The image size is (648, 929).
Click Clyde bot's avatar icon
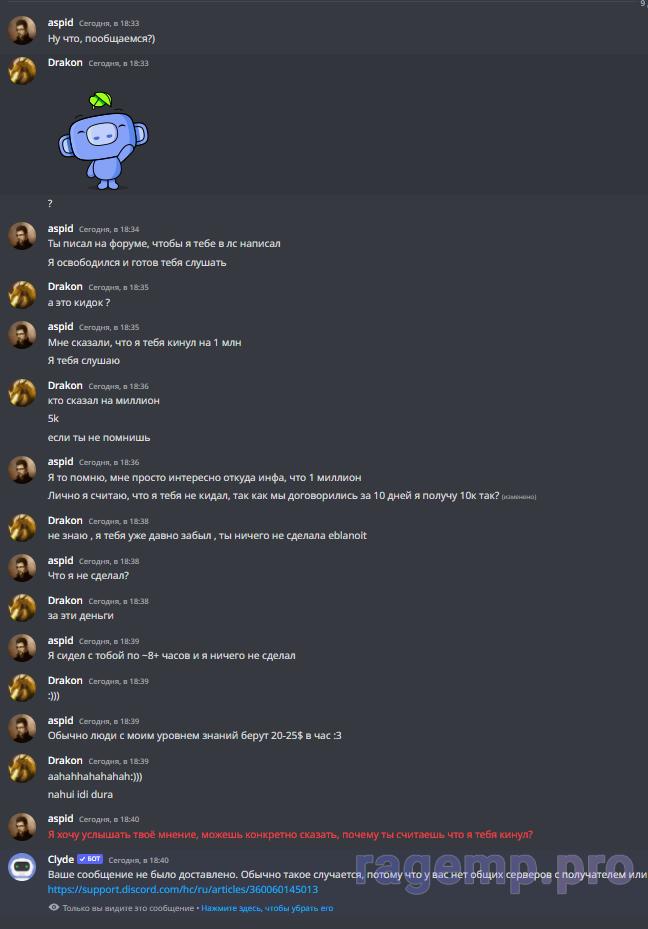point(22,867)
